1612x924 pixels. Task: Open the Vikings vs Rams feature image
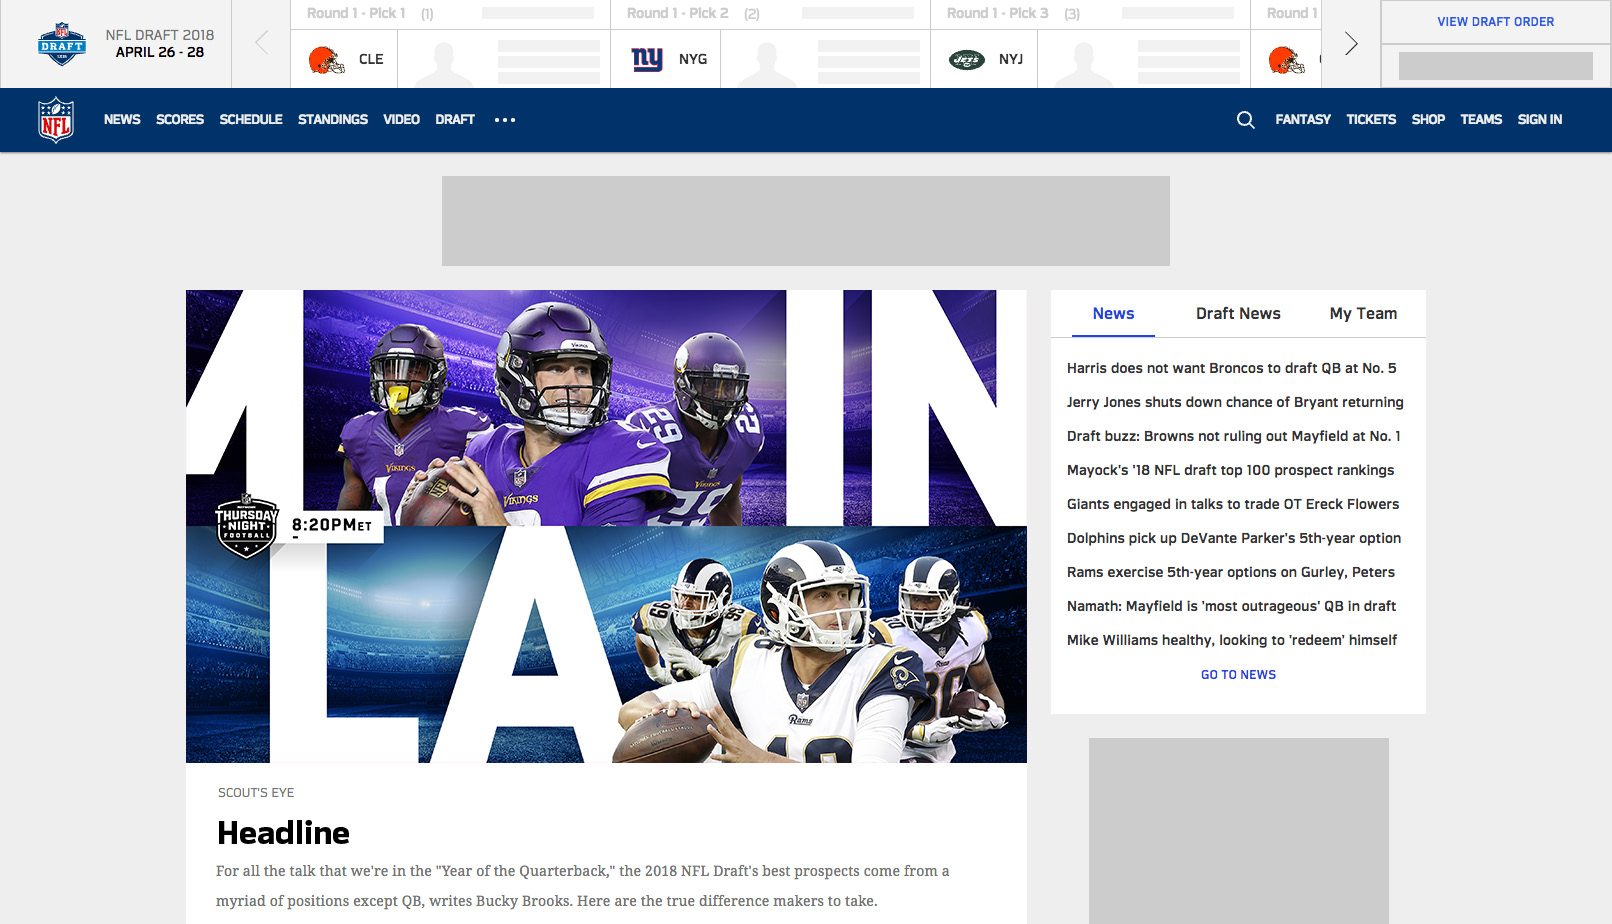[606, 526]
